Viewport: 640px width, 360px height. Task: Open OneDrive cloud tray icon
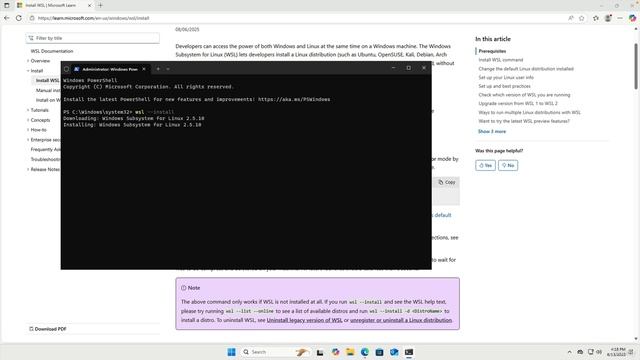pyautogui.click(x=580, y=352)
